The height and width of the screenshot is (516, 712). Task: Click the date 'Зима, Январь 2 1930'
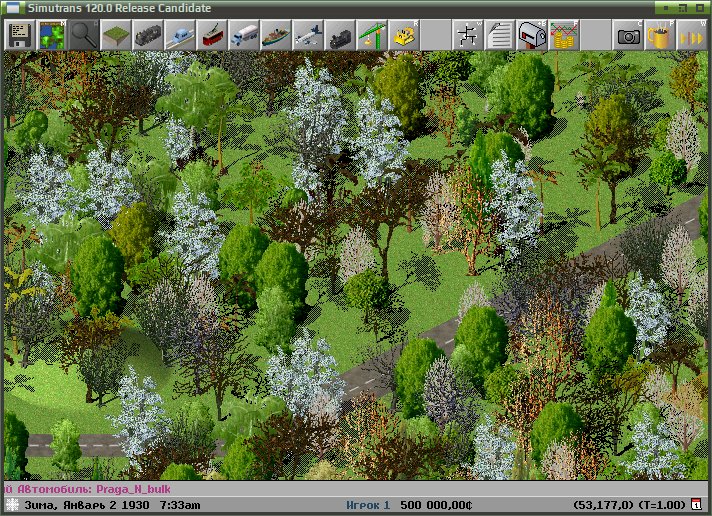[87, 505]
